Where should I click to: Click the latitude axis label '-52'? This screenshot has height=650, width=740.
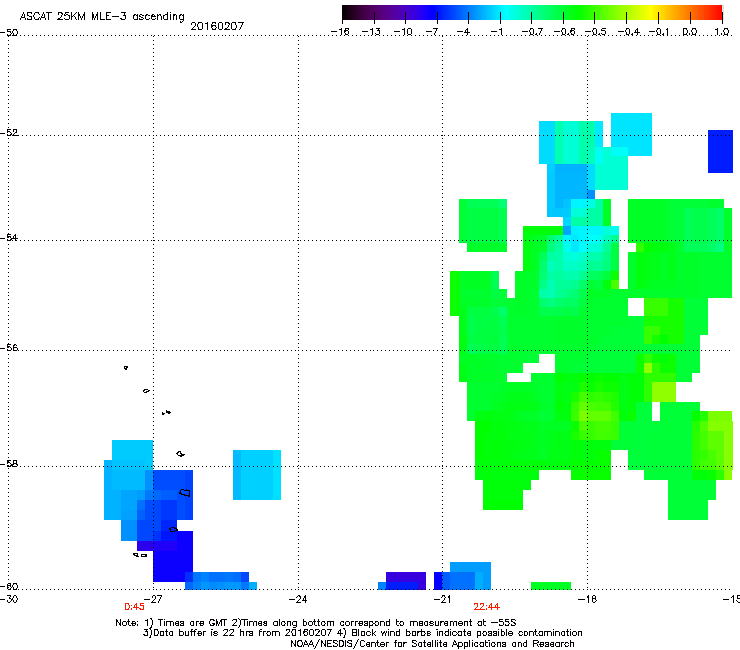(9, 133)
